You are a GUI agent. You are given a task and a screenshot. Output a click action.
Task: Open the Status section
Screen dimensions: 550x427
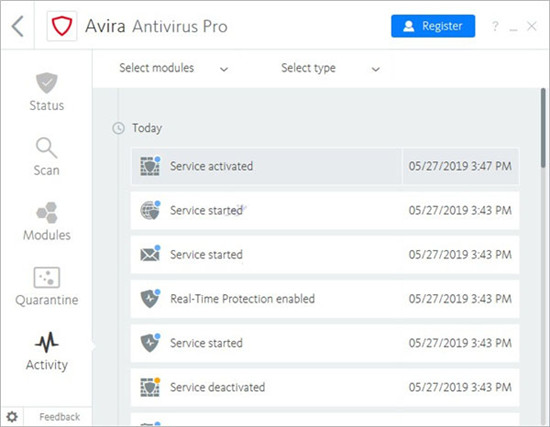coord(47,92)
